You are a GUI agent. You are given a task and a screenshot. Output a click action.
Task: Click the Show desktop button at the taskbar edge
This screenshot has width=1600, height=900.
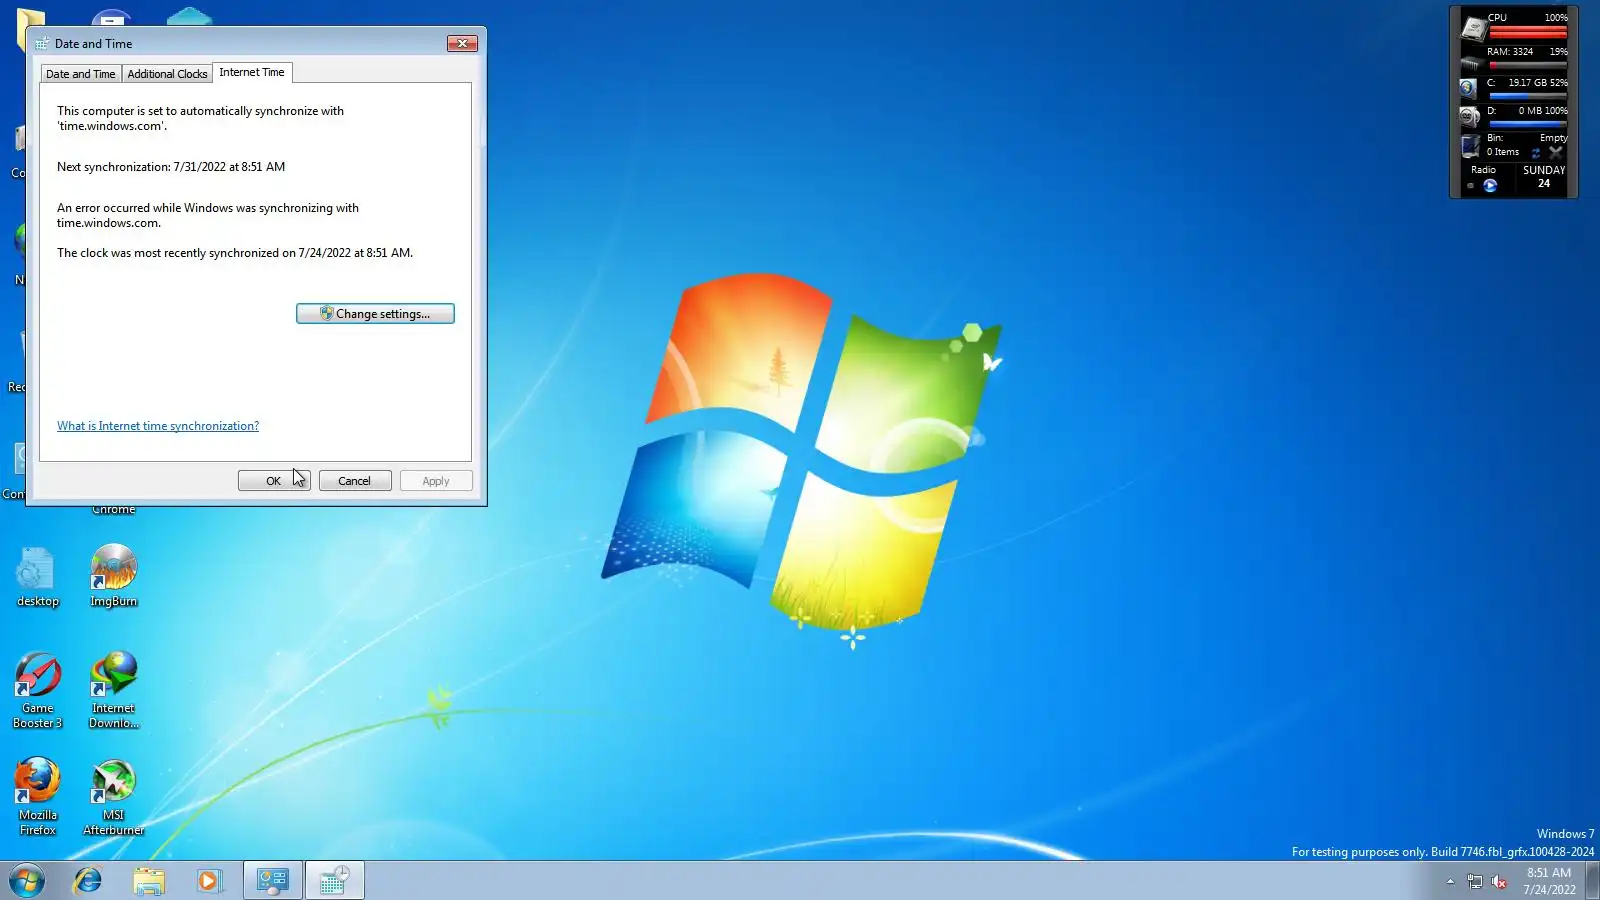[x=1593, y=881]
